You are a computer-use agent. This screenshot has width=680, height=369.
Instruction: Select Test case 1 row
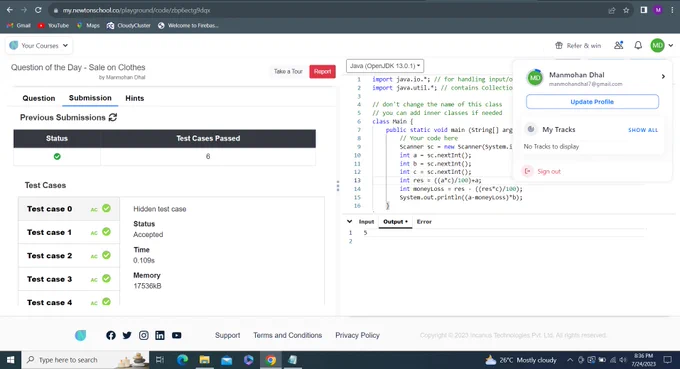(69, 232)
